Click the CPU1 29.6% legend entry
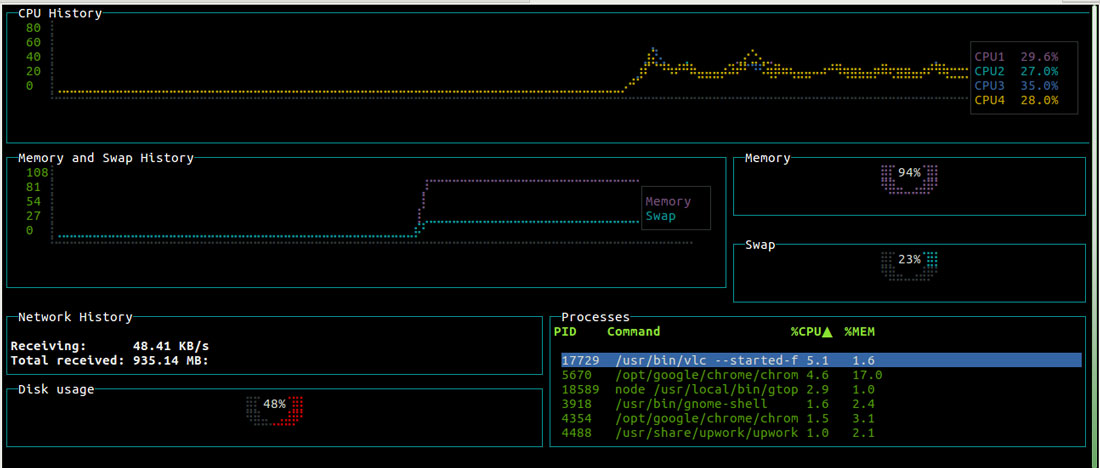Image resolution: width=1100 pixels, height=468 pixels. point(1017,57)
